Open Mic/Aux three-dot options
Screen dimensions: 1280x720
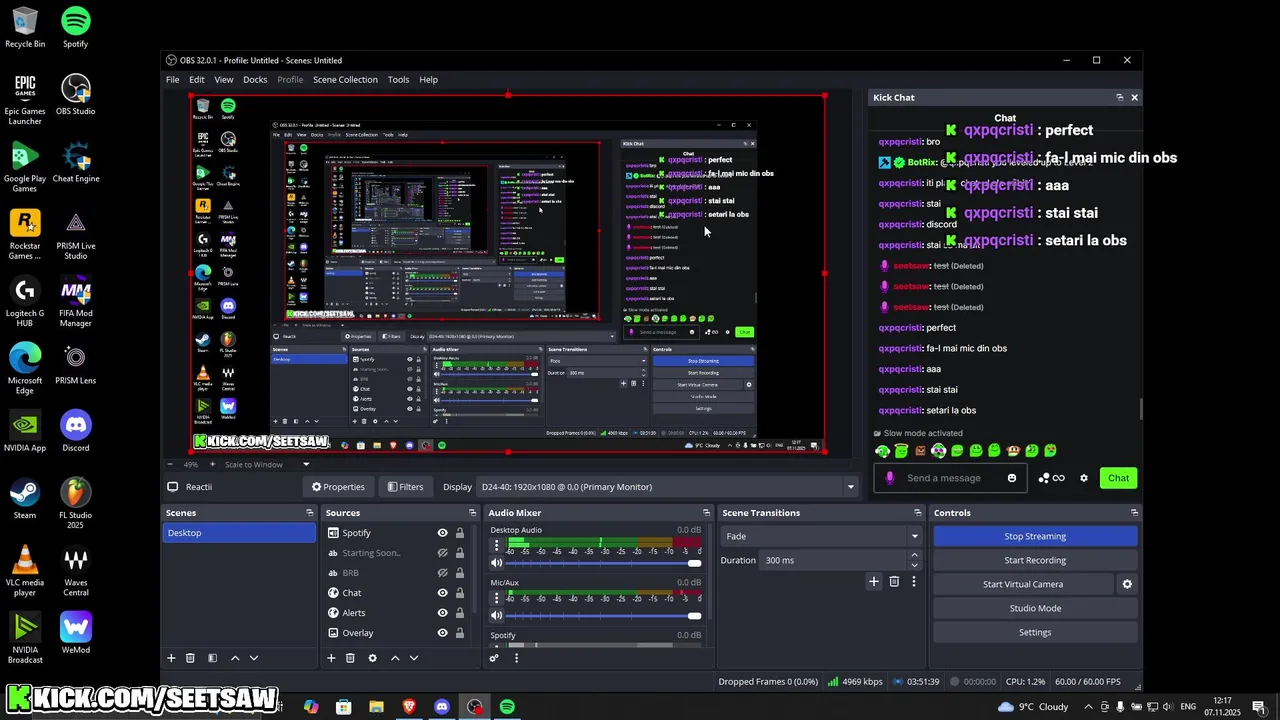pyautogui.click(x=497, y=598)
